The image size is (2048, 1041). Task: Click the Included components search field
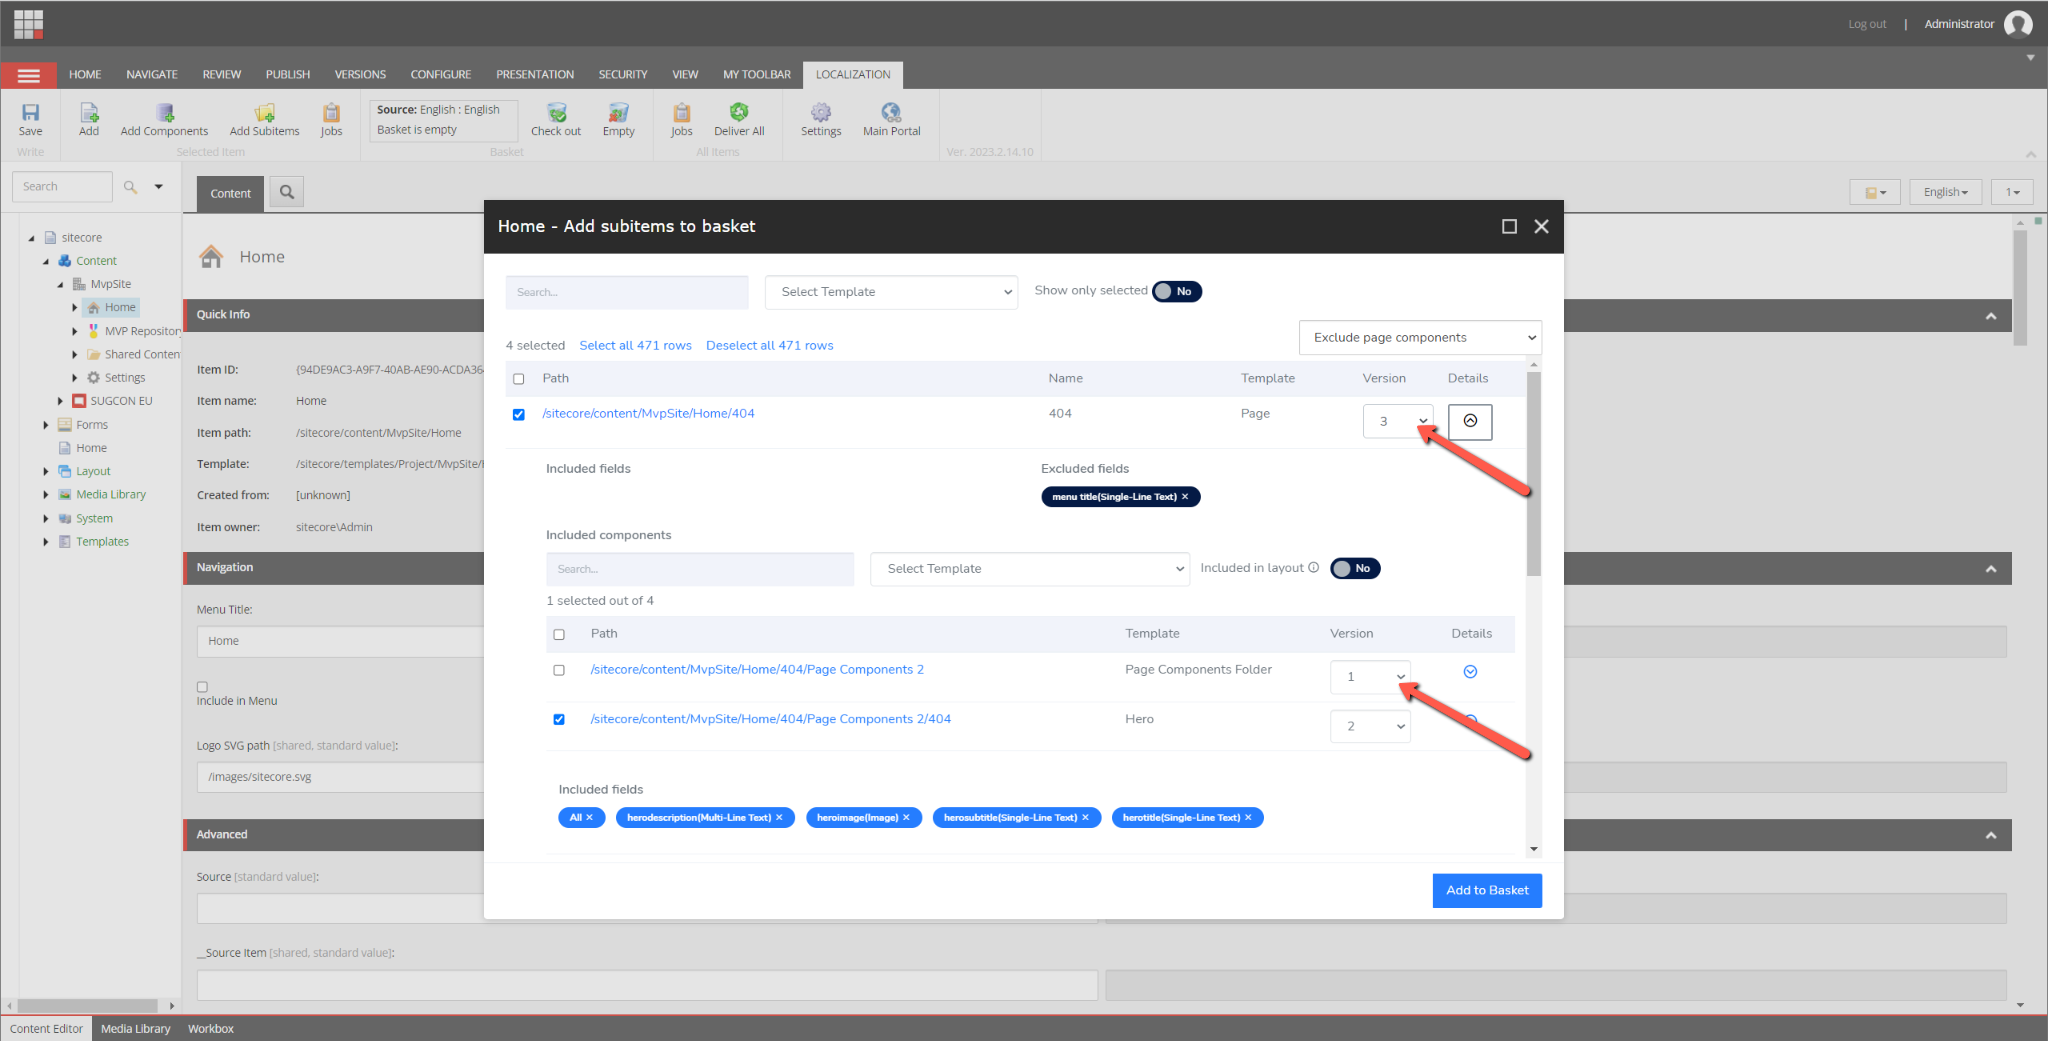(700, 569)
